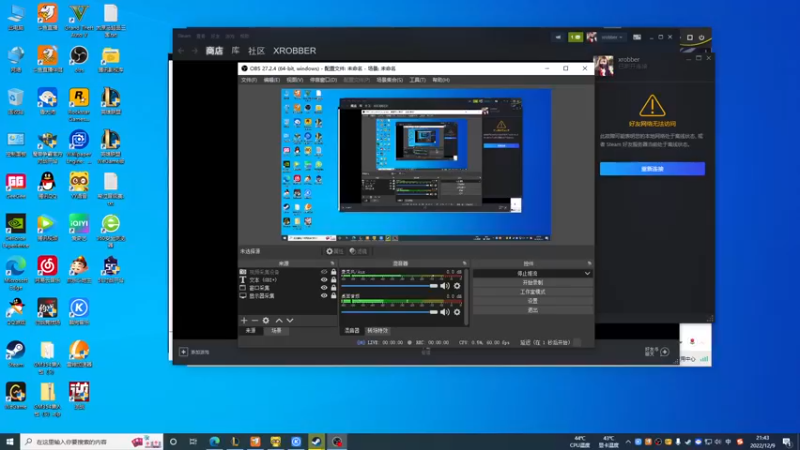The width and height of the screenshot is (800, 450).
Task: Open XROBBER profile tab in Steam
Action: tap(294, 51)
